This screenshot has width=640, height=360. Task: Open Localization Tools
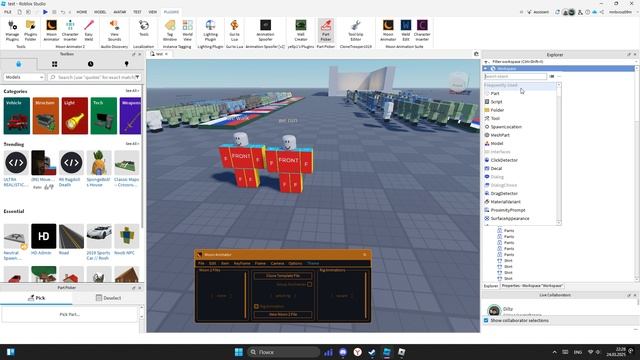coord(144,29)
